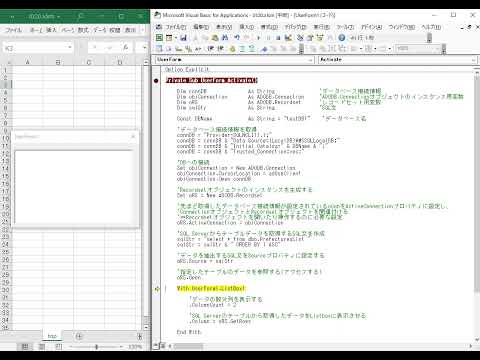Click the 'oRS.Open' code line
Screen dimensions: 480x360
189,277
